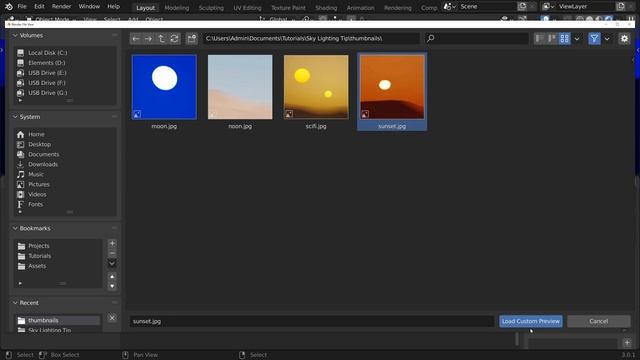Expand the System list triangle
The image size is (640, 360).
(x=20, y=212)
